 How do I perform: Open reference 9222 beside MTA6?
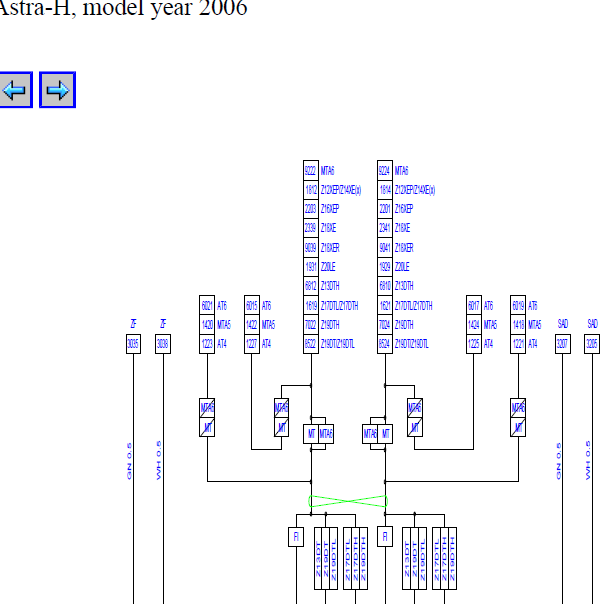click(311, 170)
